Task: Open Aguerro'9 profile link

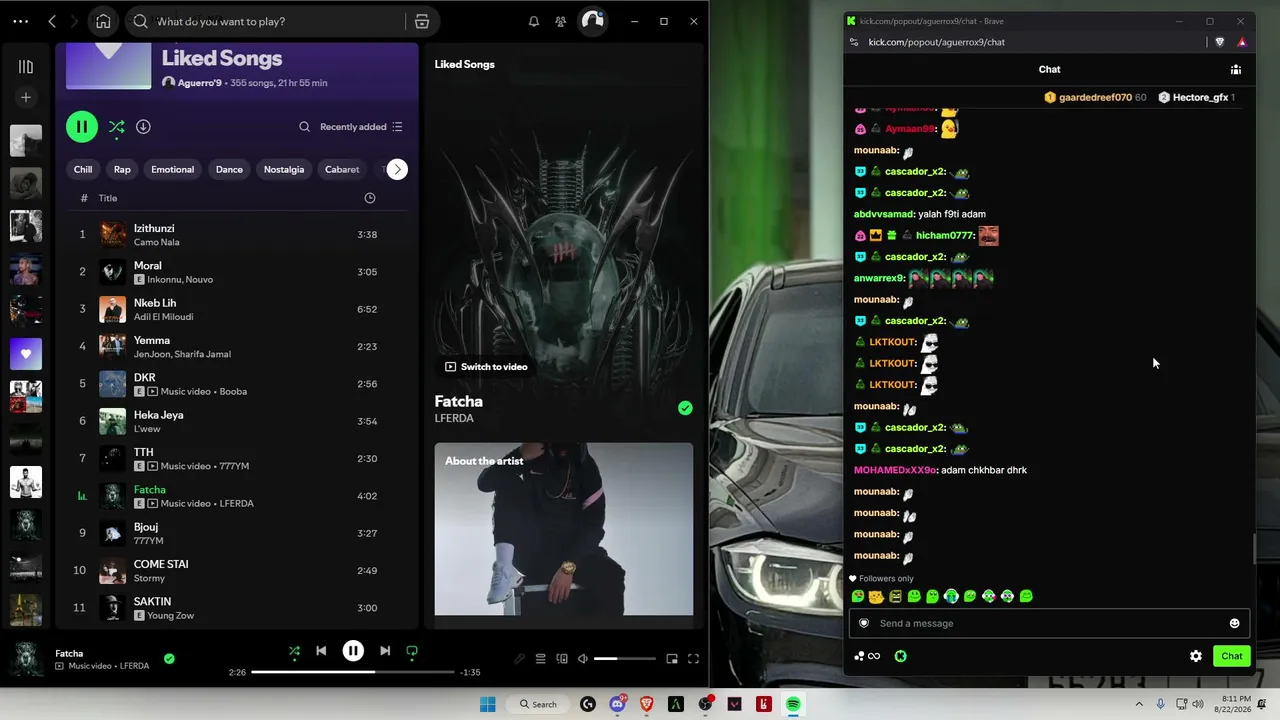Action: (199, 83)
